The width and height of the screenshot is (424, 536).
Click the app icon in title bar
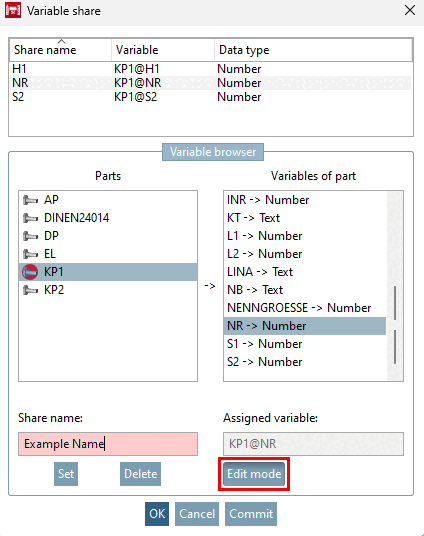click(13, 10)
